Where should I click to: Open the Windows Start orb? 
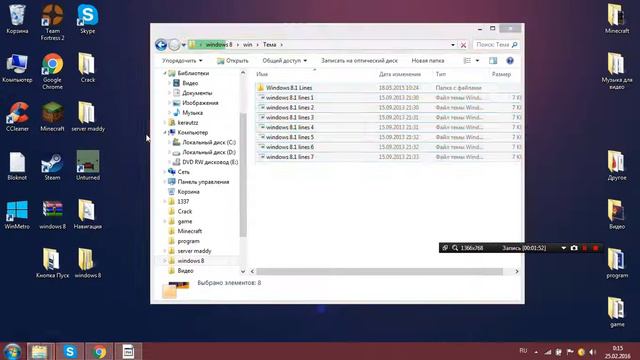tap(12, 351)
